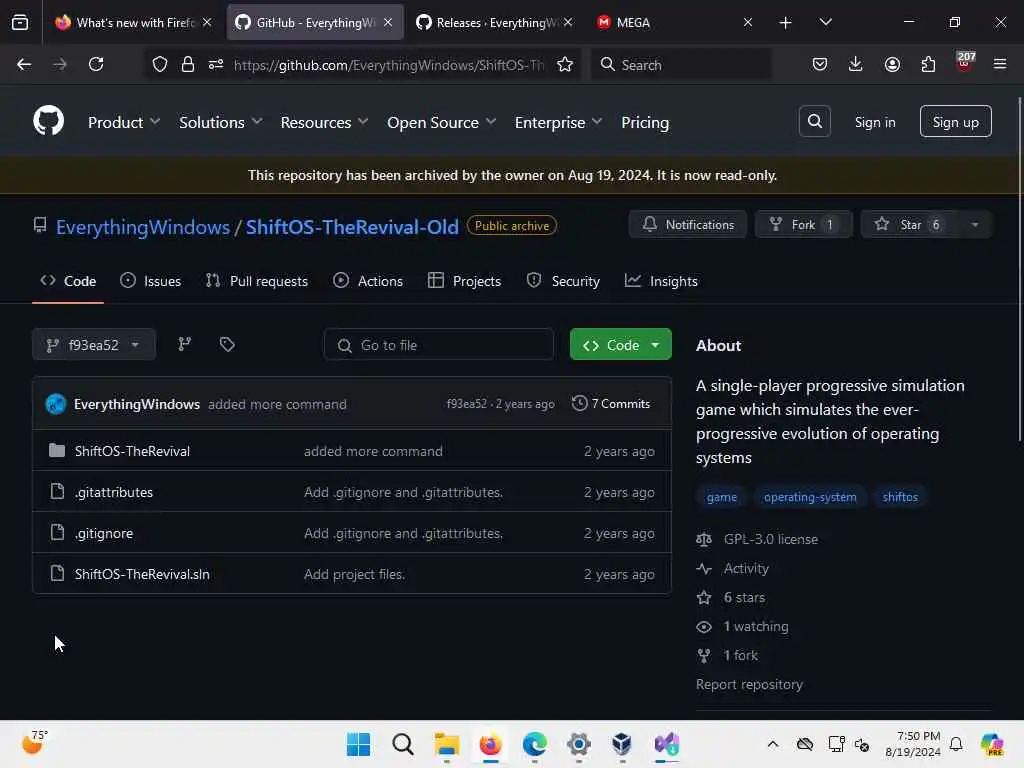Open the branches list icon
This screenshot has height=768, width=1024.
[x=185, y=344]
